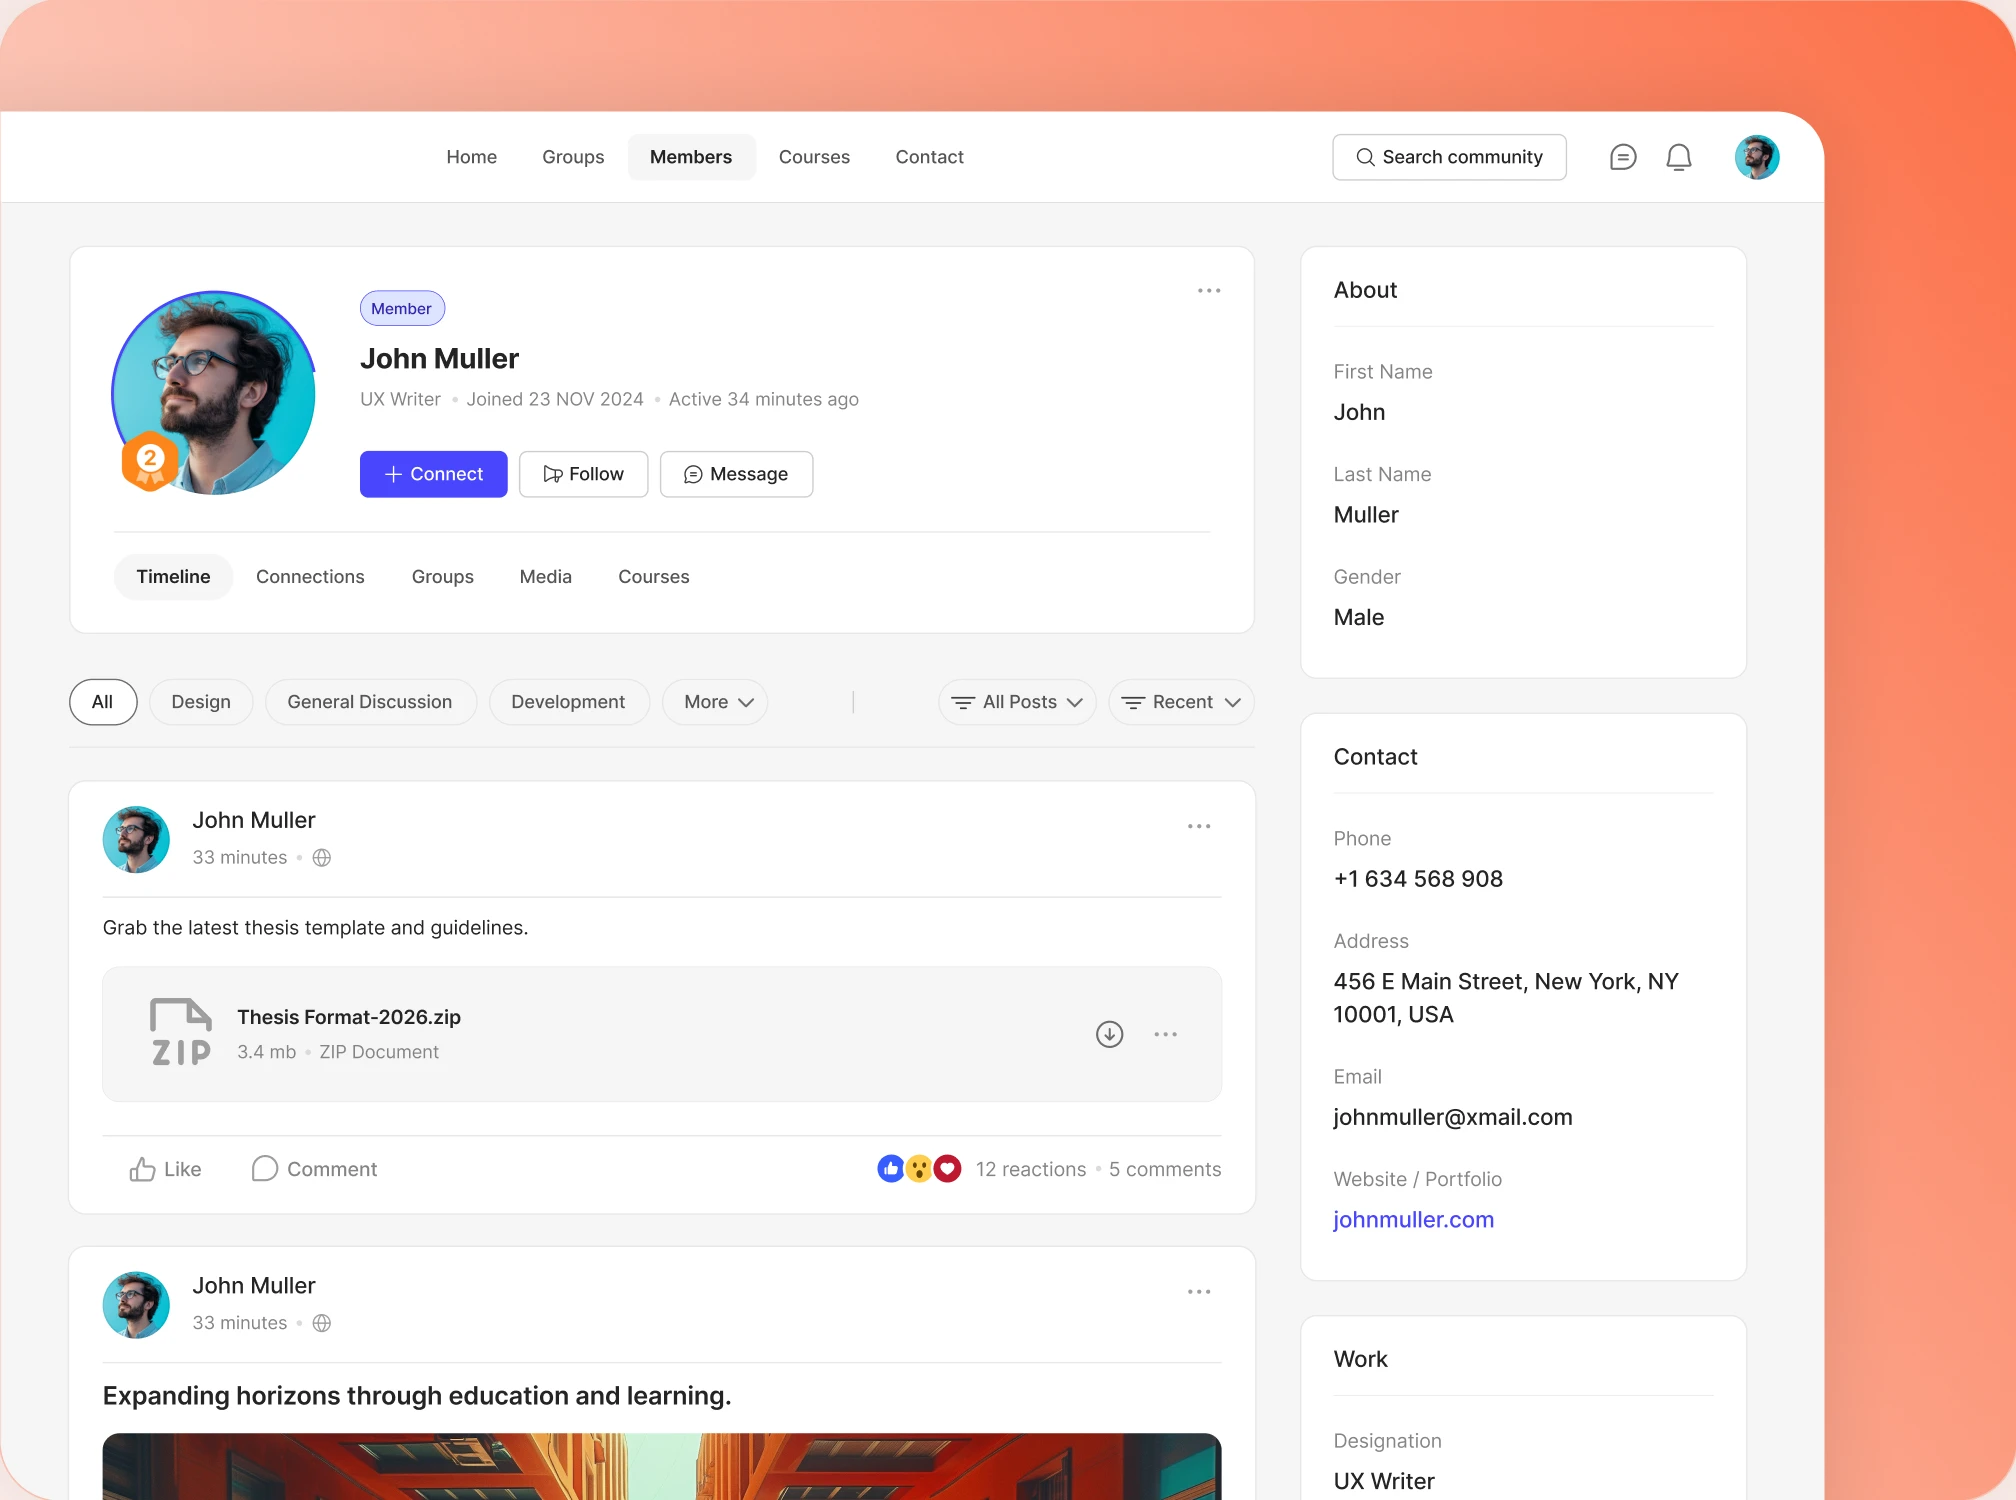Select the All category filter
This screenshot has width=2016, height=1500.
point(102,702)
